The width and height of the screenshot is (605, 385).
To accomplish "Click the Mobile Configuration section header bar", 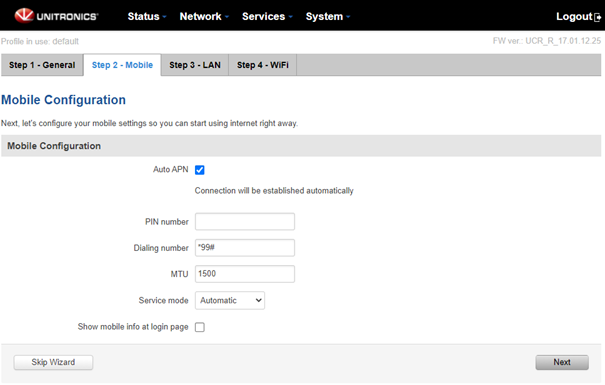I will pos(301,146).
